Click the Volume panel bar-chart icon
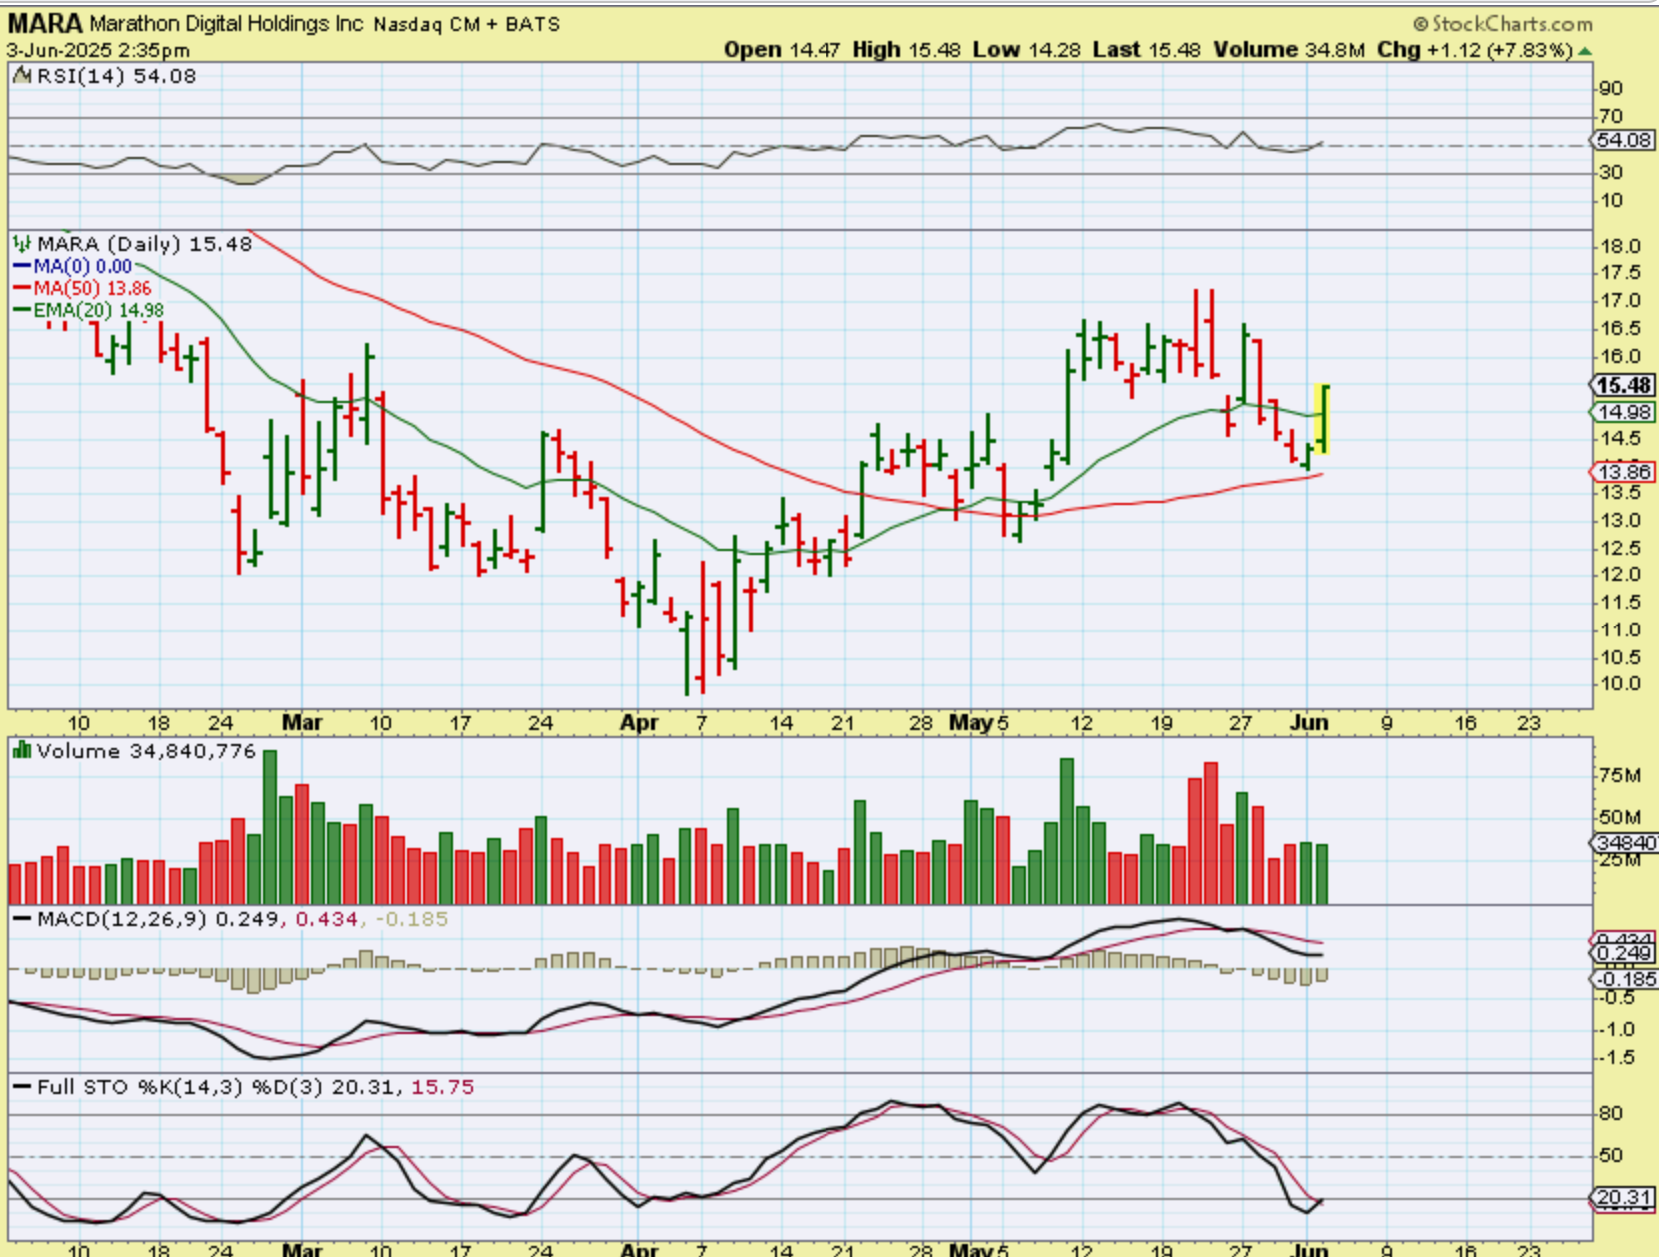The width and height of the screenshot is (1659, 1257). point(21,750)
